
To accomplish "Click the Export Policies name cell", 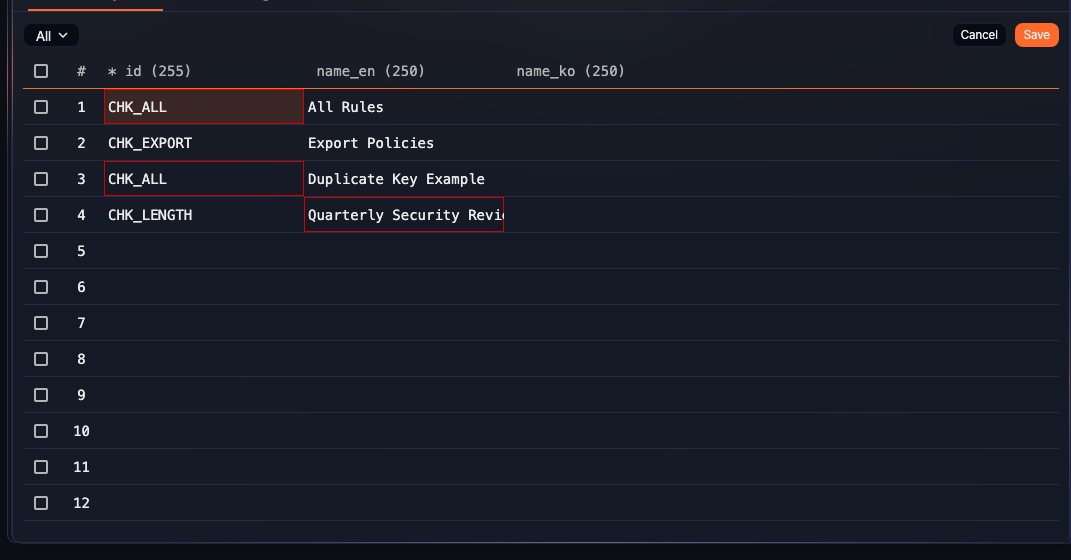I will 404,143.
